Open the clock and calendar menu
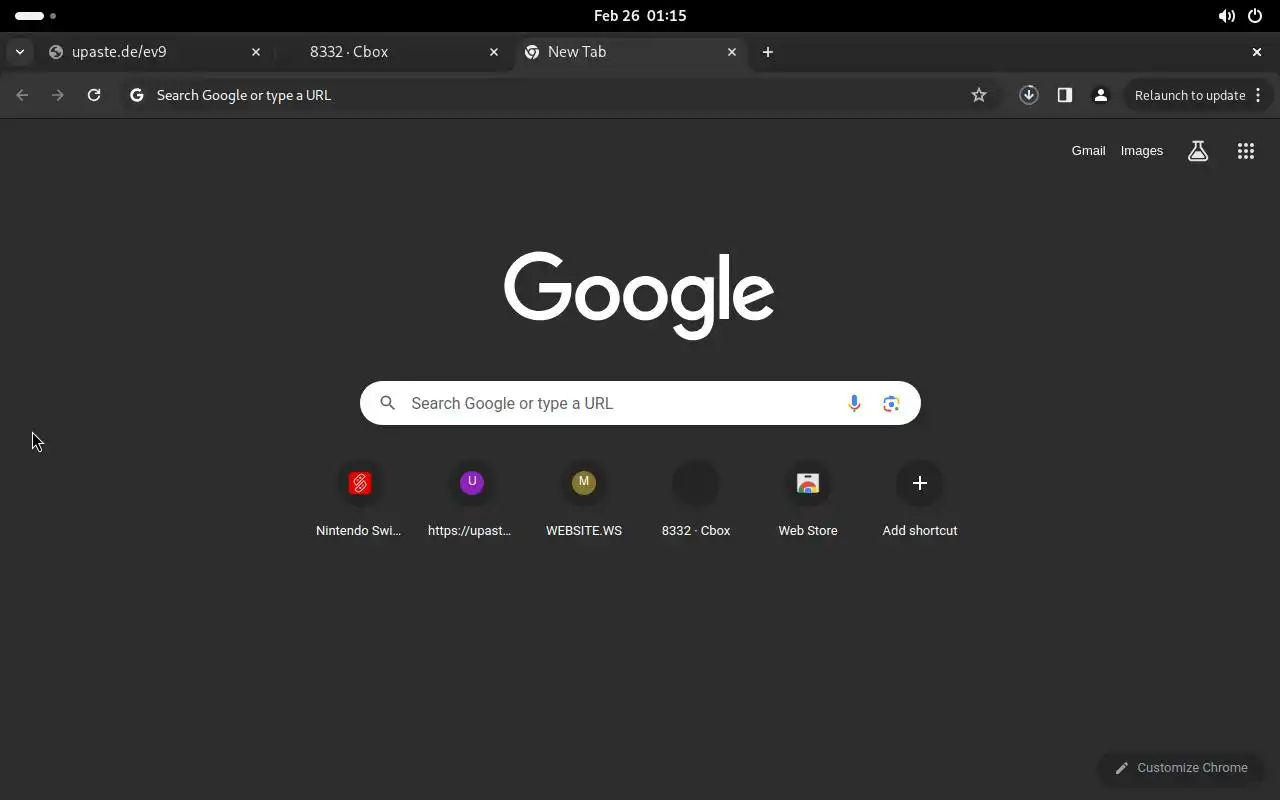The image size is (1280, 800). 640,16
